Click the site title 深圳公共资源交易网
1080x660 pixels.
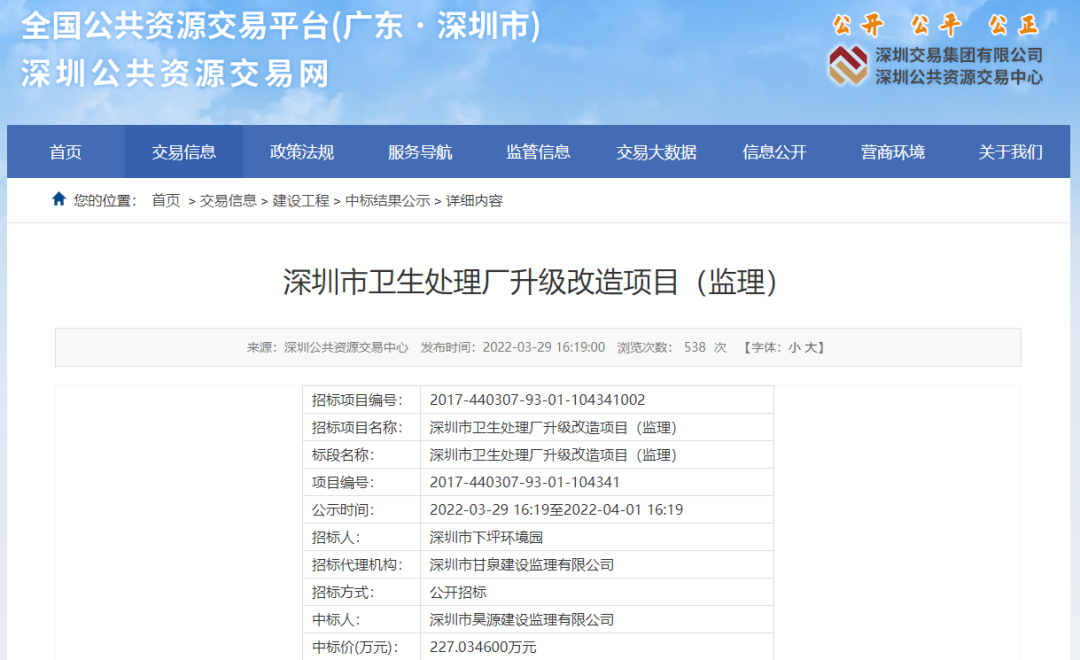pyautogui.click(x=176, y=74)
